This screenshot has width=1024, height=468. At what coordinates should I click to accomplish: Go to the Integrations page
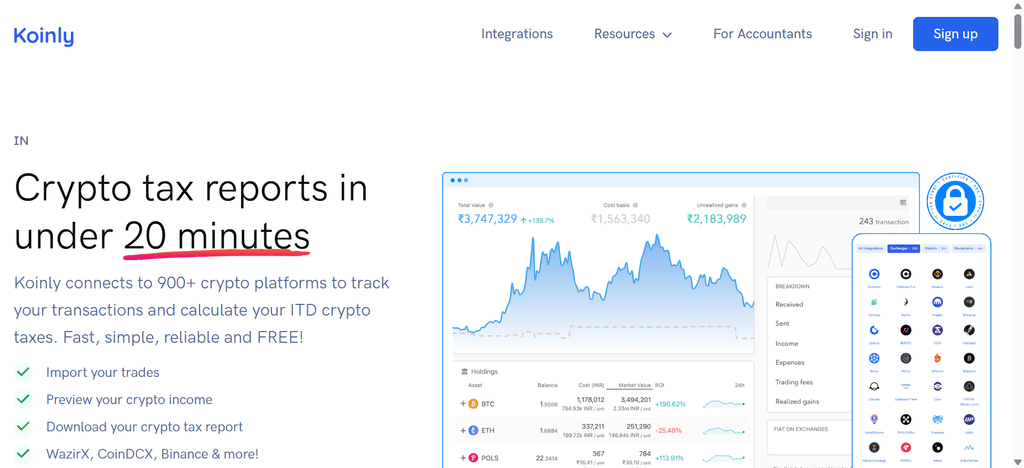(x=517, y=34)
